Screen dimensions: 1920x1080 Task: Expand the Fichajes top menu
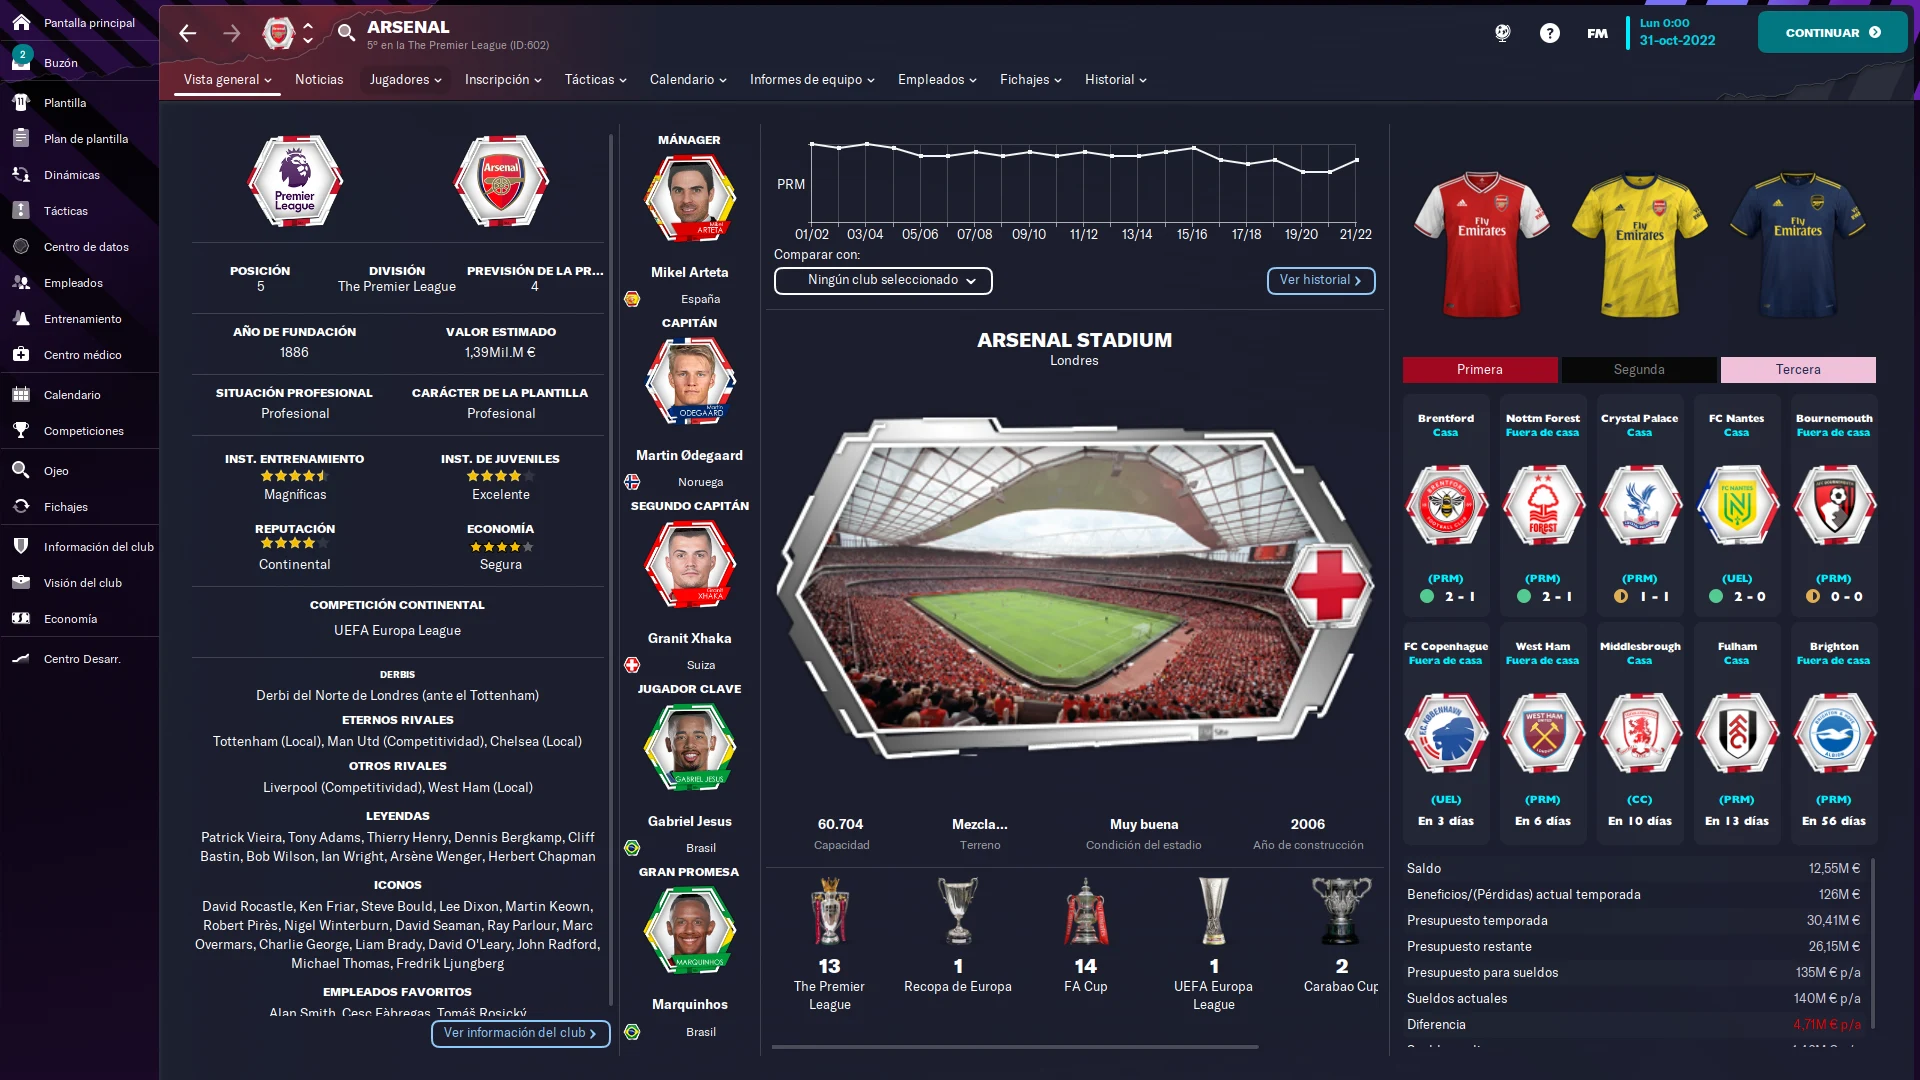tap(1030, 80)
